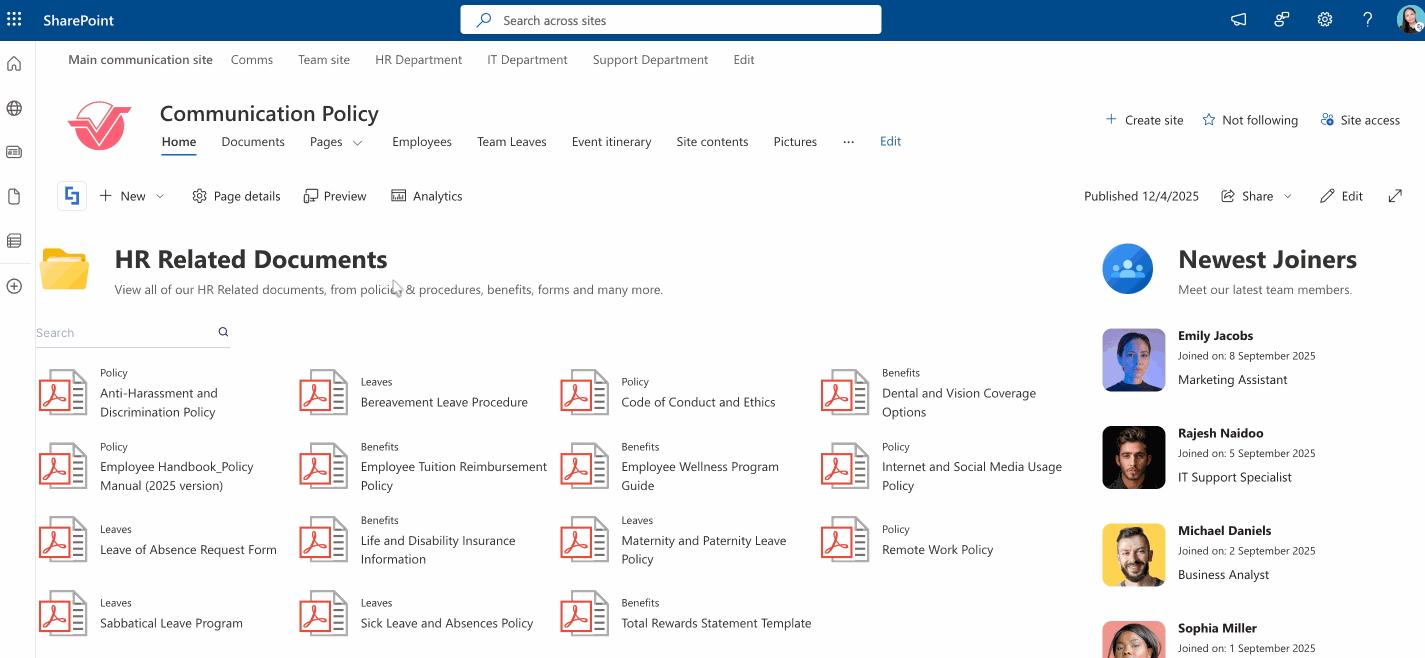This screenshot has width=1425, height=658.
Task: Select the Home icon in the left sidebar
Action: point(14,62)
